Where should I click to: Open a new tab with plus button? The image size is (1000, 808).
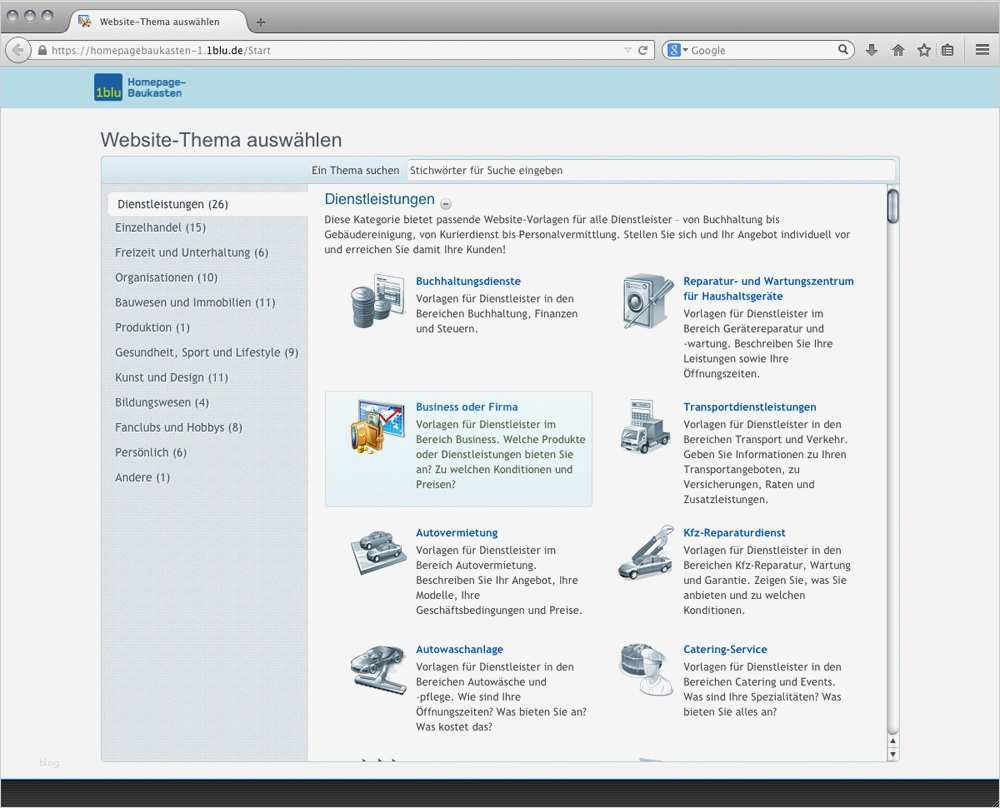pos(260,22)
